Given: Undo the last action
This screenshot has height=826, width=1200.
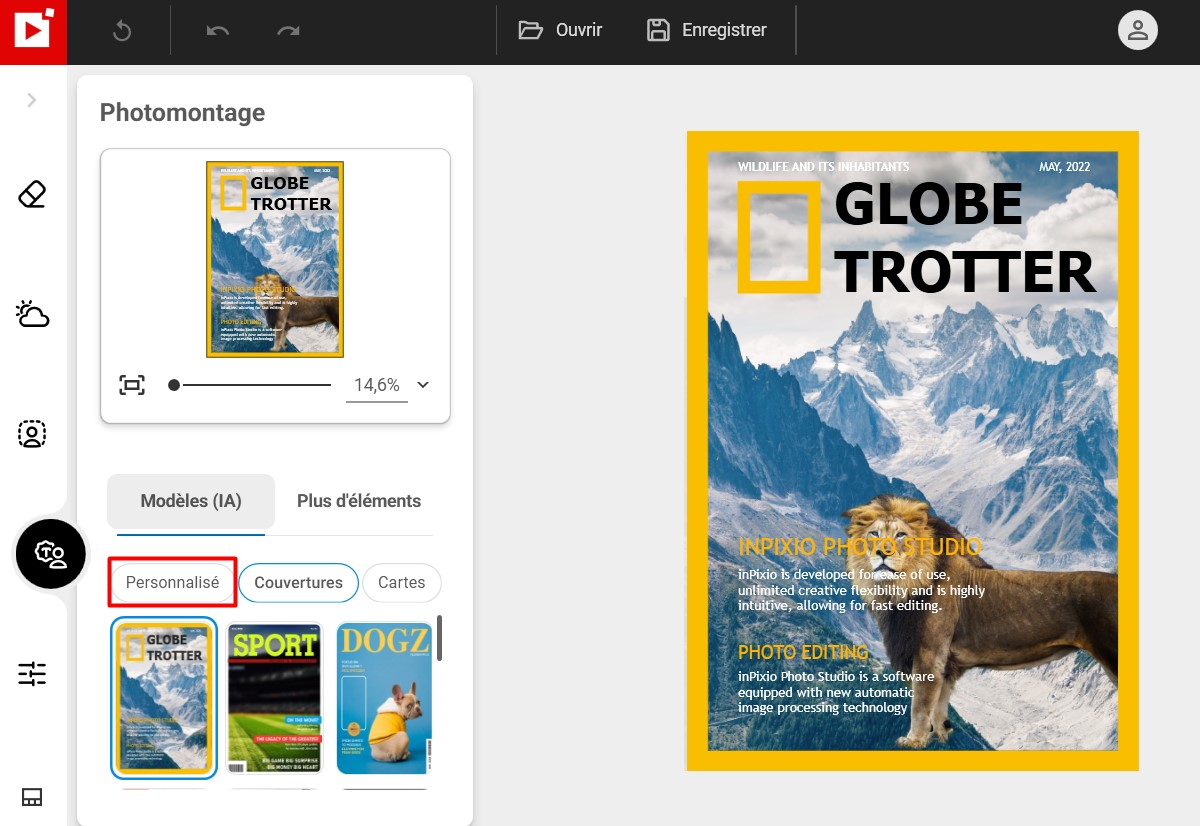Looking at the screenshot, I should tap(218, 31).
